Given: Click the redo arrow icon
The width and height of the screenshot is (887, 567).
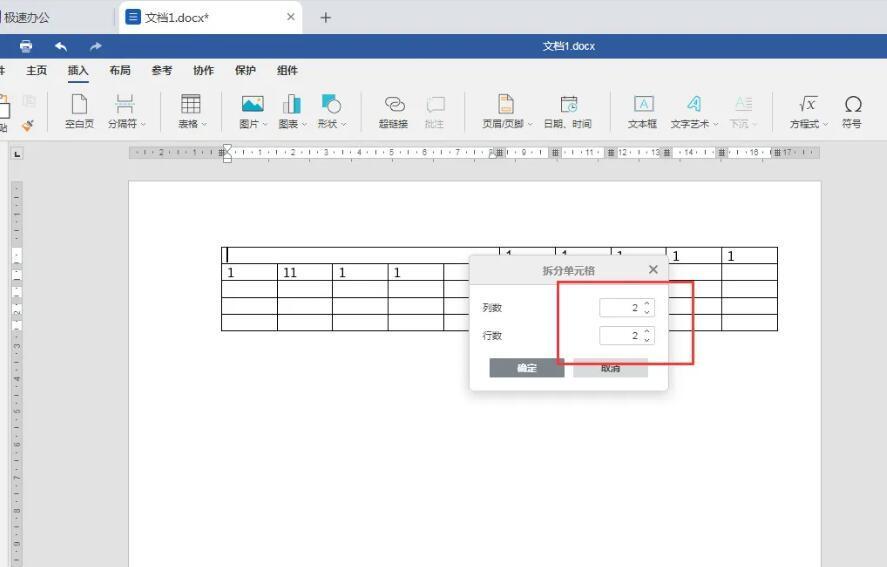Looking at the screenshot, I should click(x=95, y=46).
